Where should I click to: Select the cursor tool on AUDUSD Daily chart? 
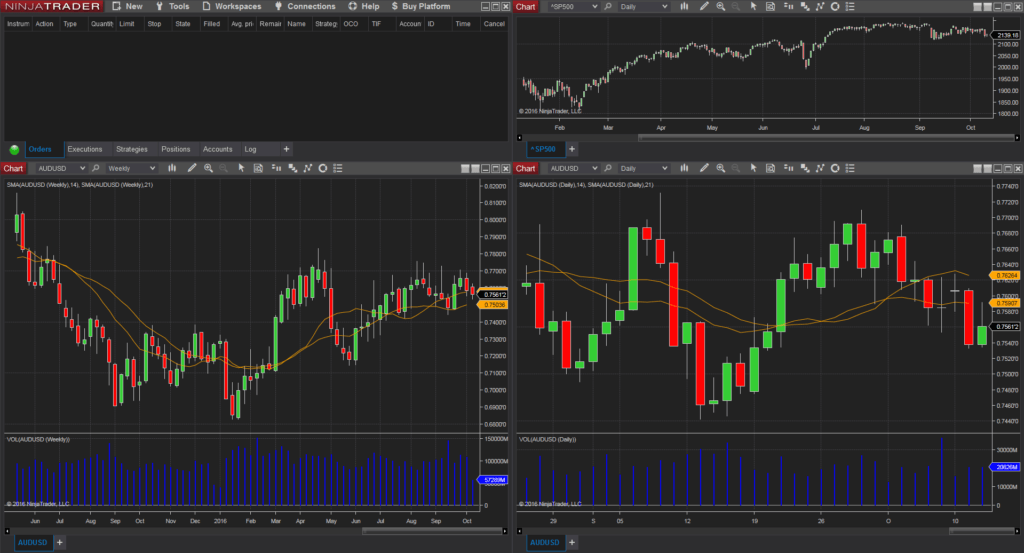(754, 168)
